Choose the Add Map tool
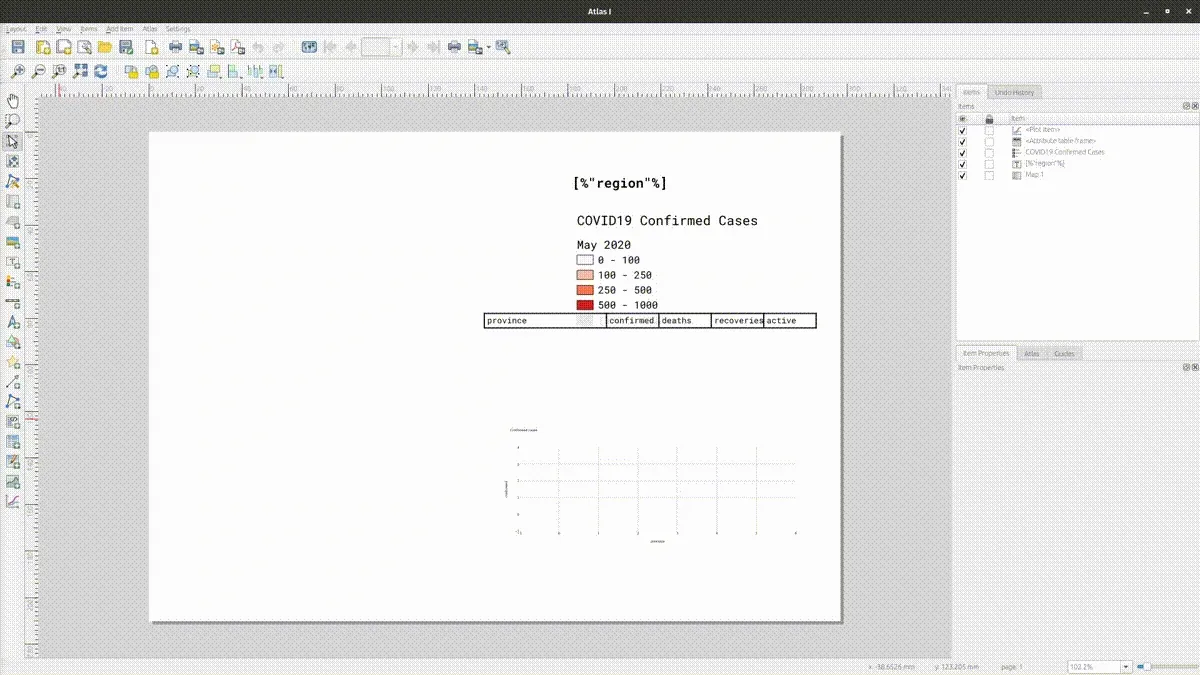The height and width of the screenshot is (675, 1200). click(13, 201)
